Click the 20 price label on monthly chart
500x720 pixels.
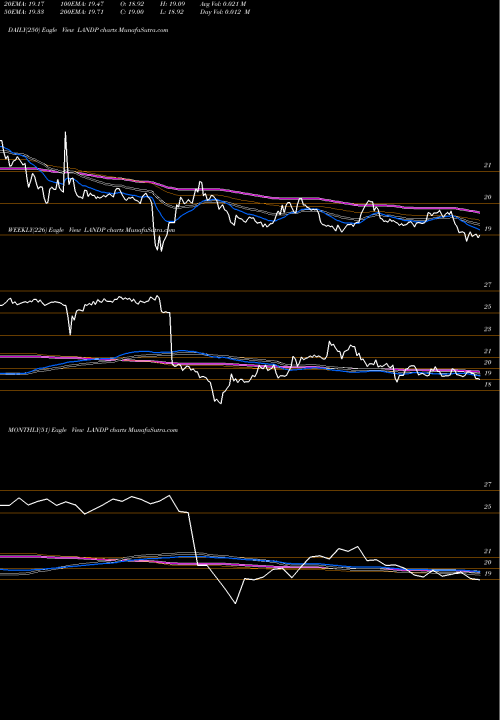click(x=488, y=562)
